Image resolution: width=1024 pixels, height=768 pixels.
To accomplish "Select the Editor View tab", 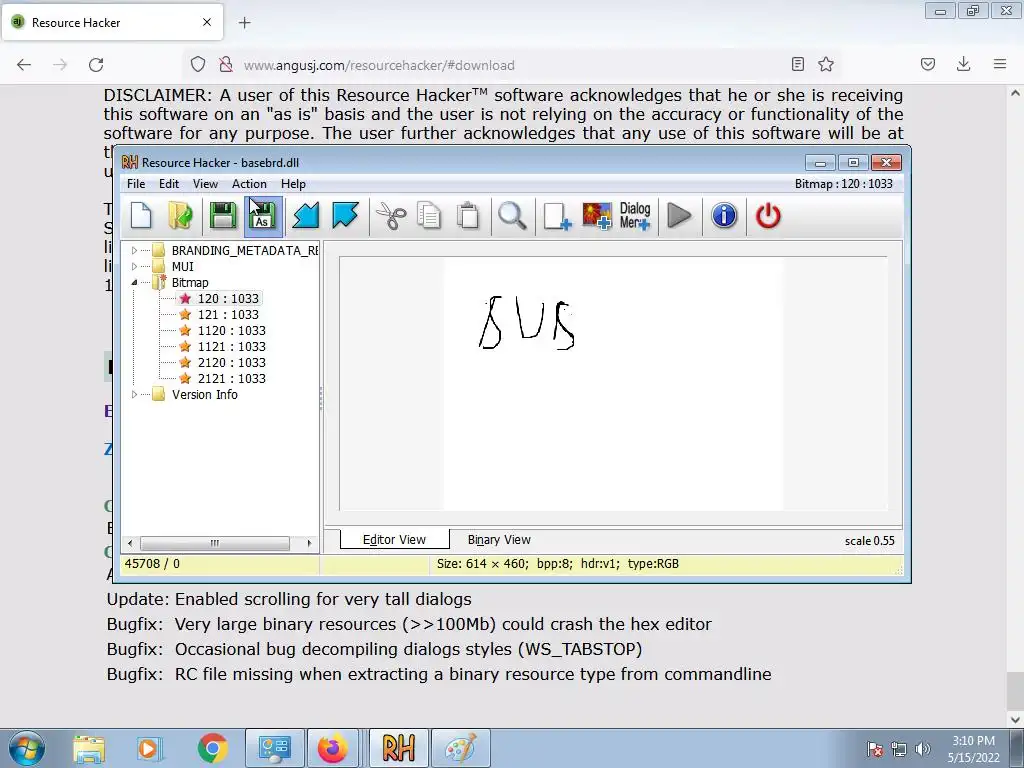I will 394,540.
